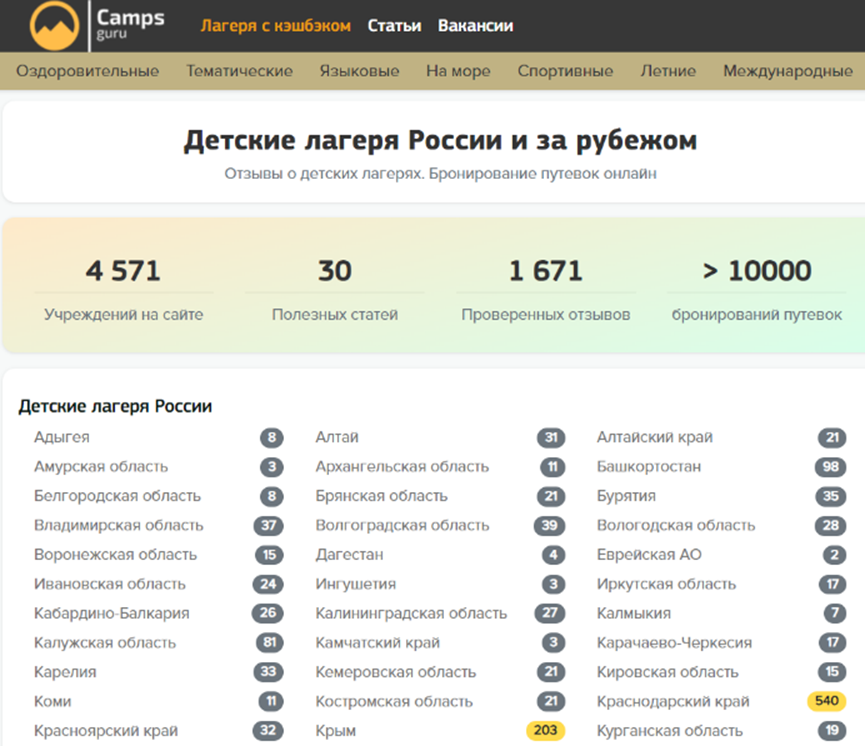This screenshot has height=746, width=865.
Task: Choose the "Языковые" camps category
Action: tap(359, 71)
